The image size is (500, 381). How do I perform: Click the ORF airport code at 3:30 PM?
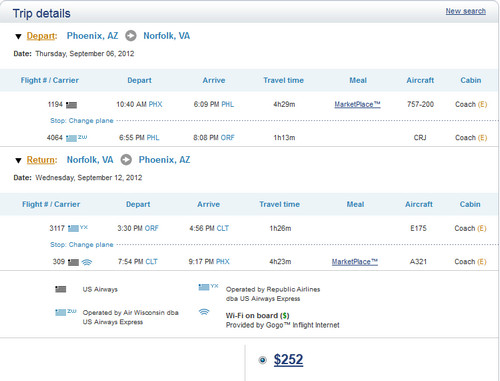coord(152,228)
